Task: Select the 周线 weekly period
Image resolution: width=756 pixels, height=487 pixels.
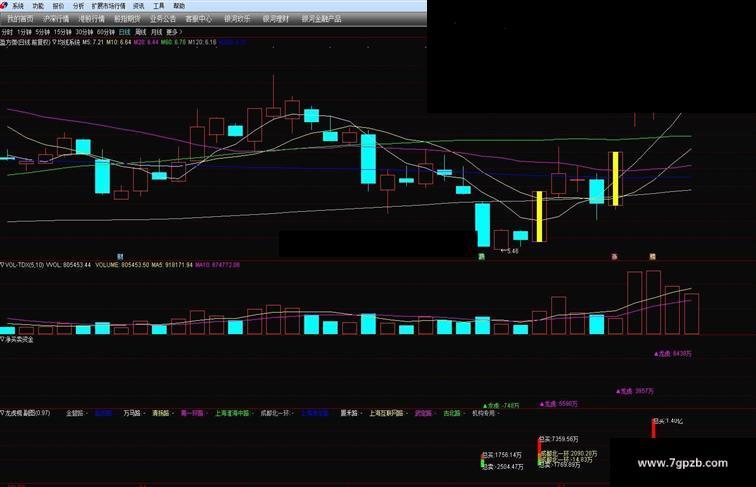Action: [140, 32]
